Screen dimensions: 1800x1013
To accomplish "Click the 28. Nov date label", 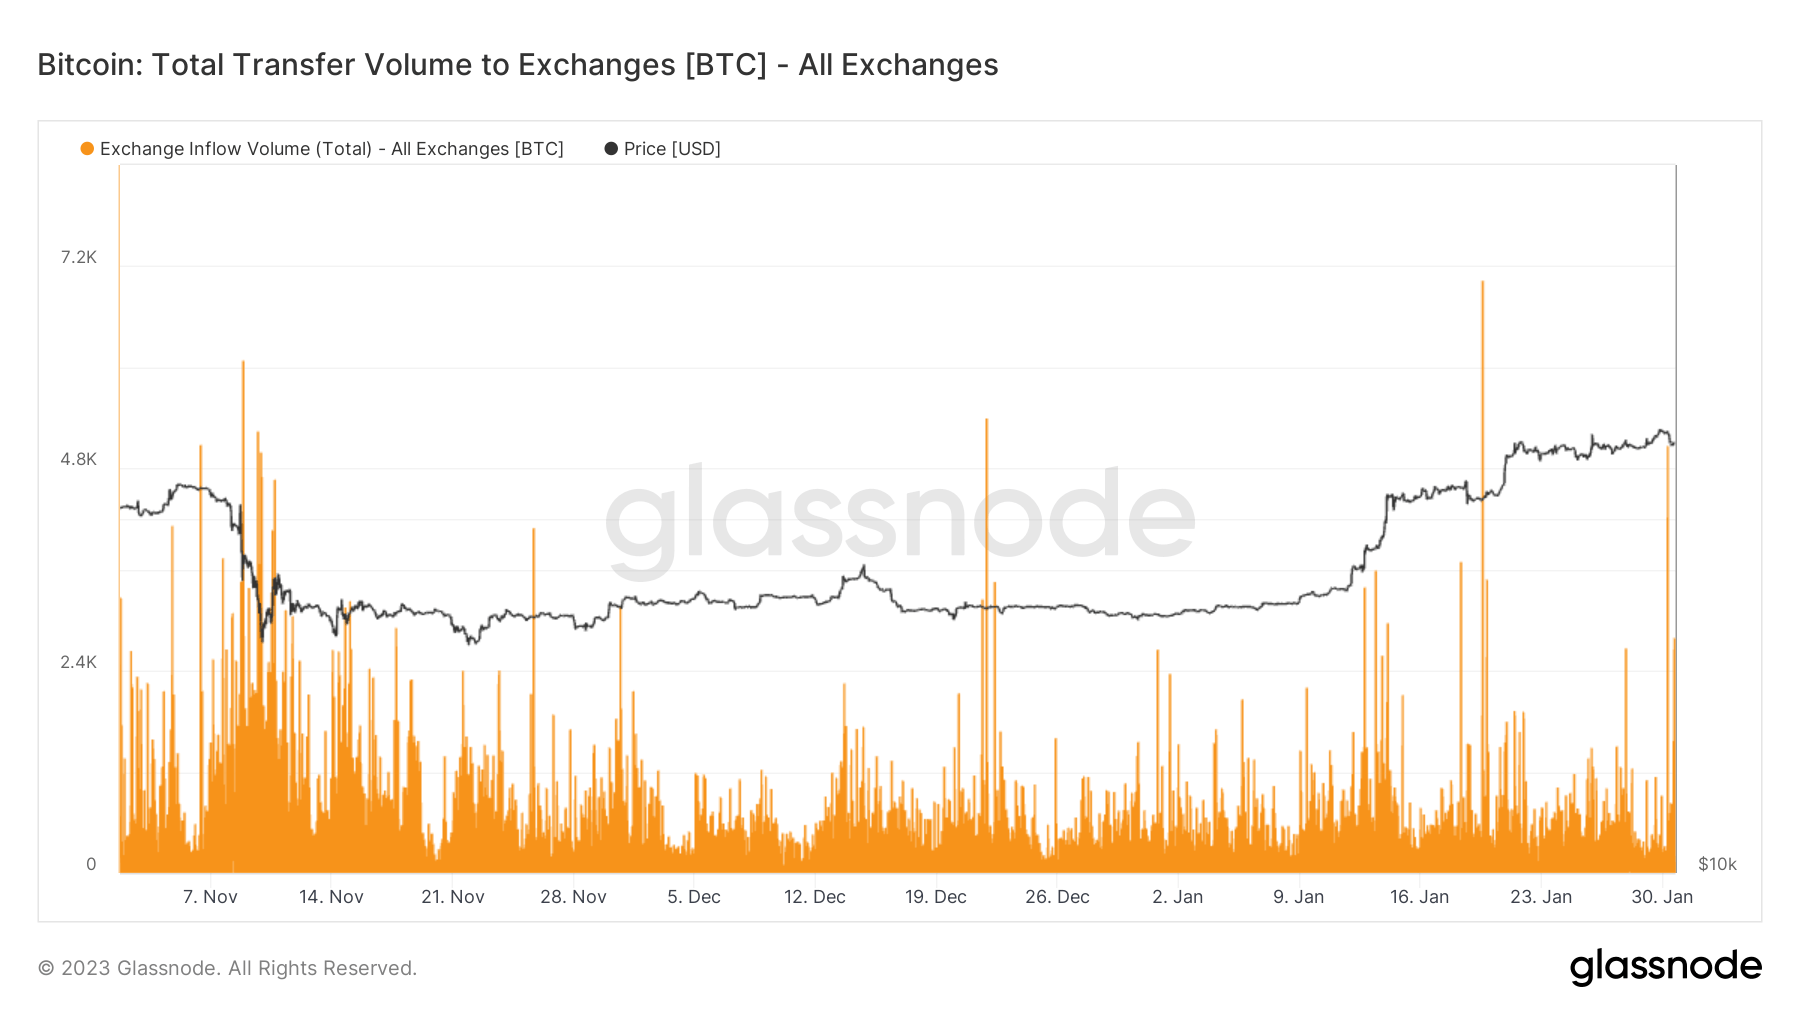I will coord(573,897).
